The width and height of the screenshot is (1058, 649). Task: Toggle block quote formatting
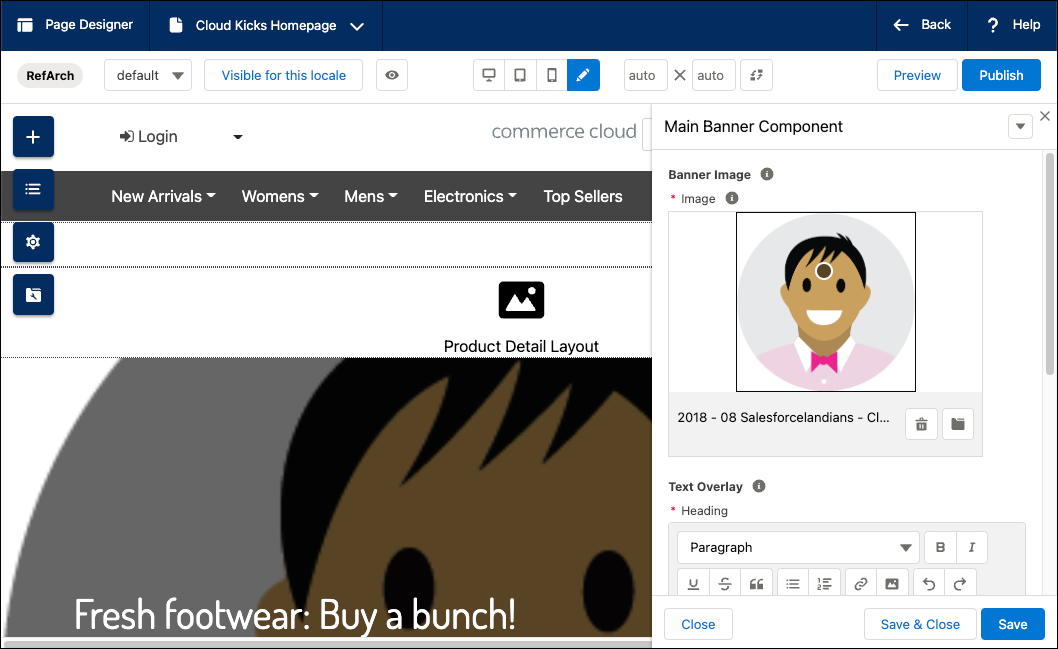[x=756, y=584]
